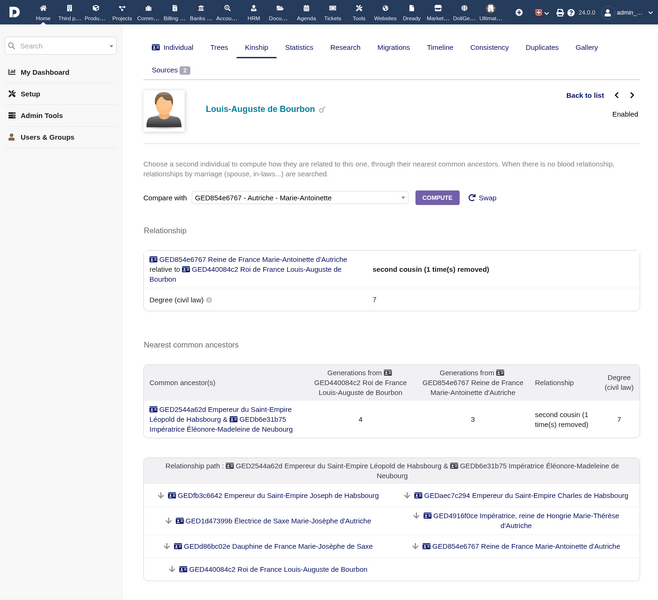
Task: Open GED854e6767 Marie-Antoinette link in Relationship box
Action: [248, 259]
